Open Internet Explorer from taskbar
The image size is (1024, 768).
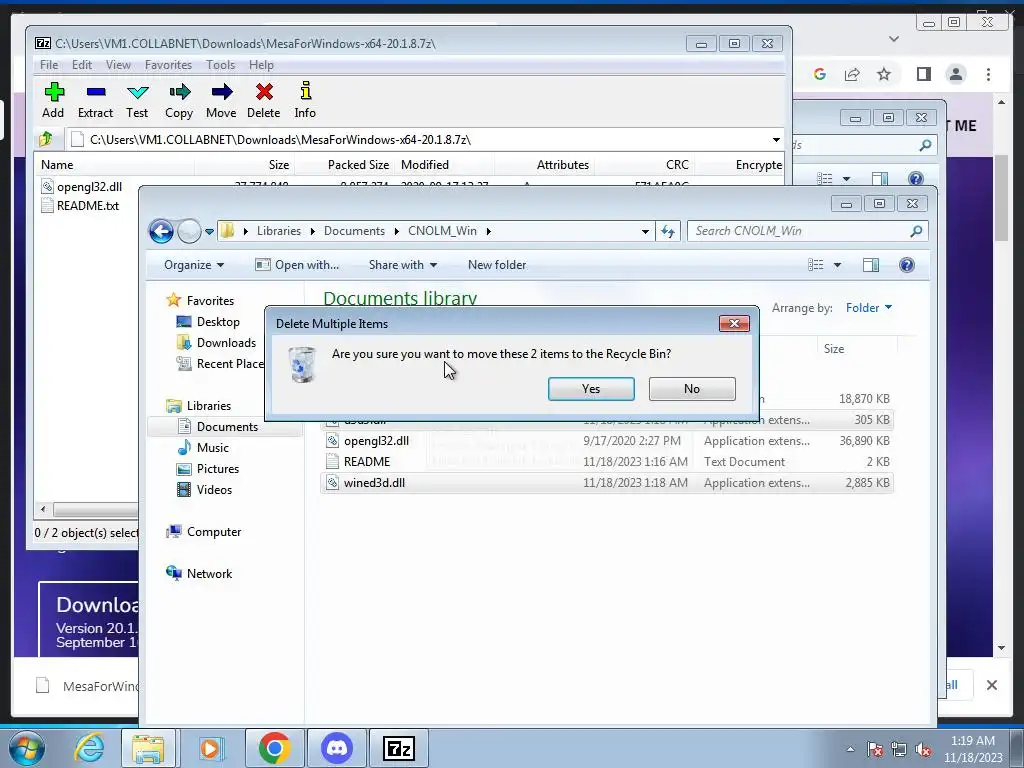[89, 748]
